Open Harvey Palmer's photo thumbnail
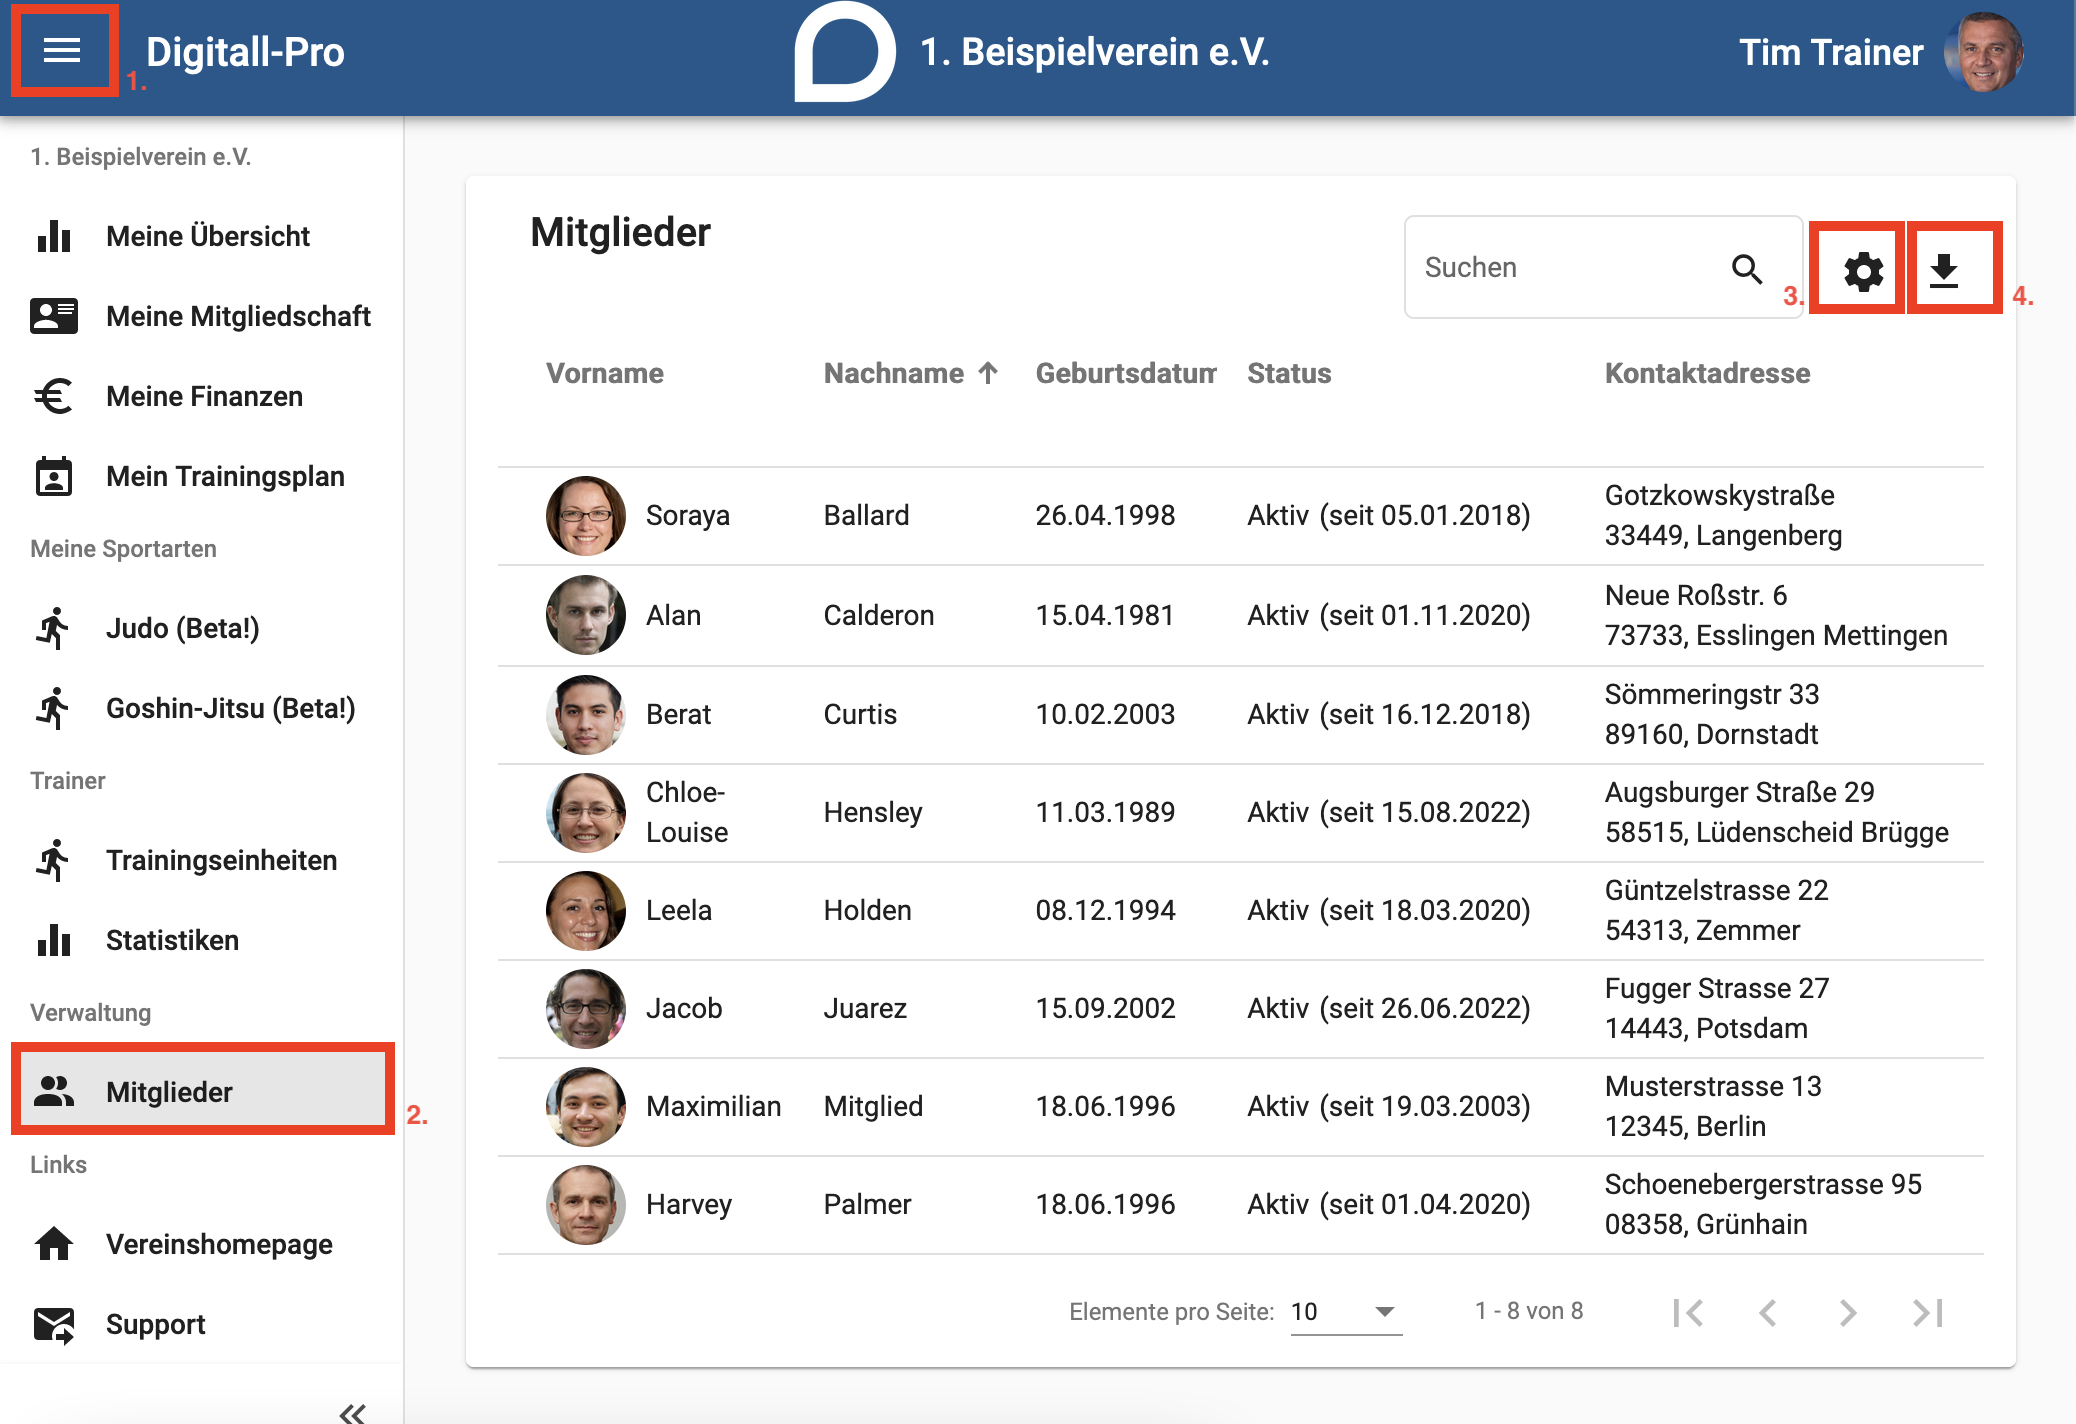2076x1424 pixels. [x=586, y=1204]
